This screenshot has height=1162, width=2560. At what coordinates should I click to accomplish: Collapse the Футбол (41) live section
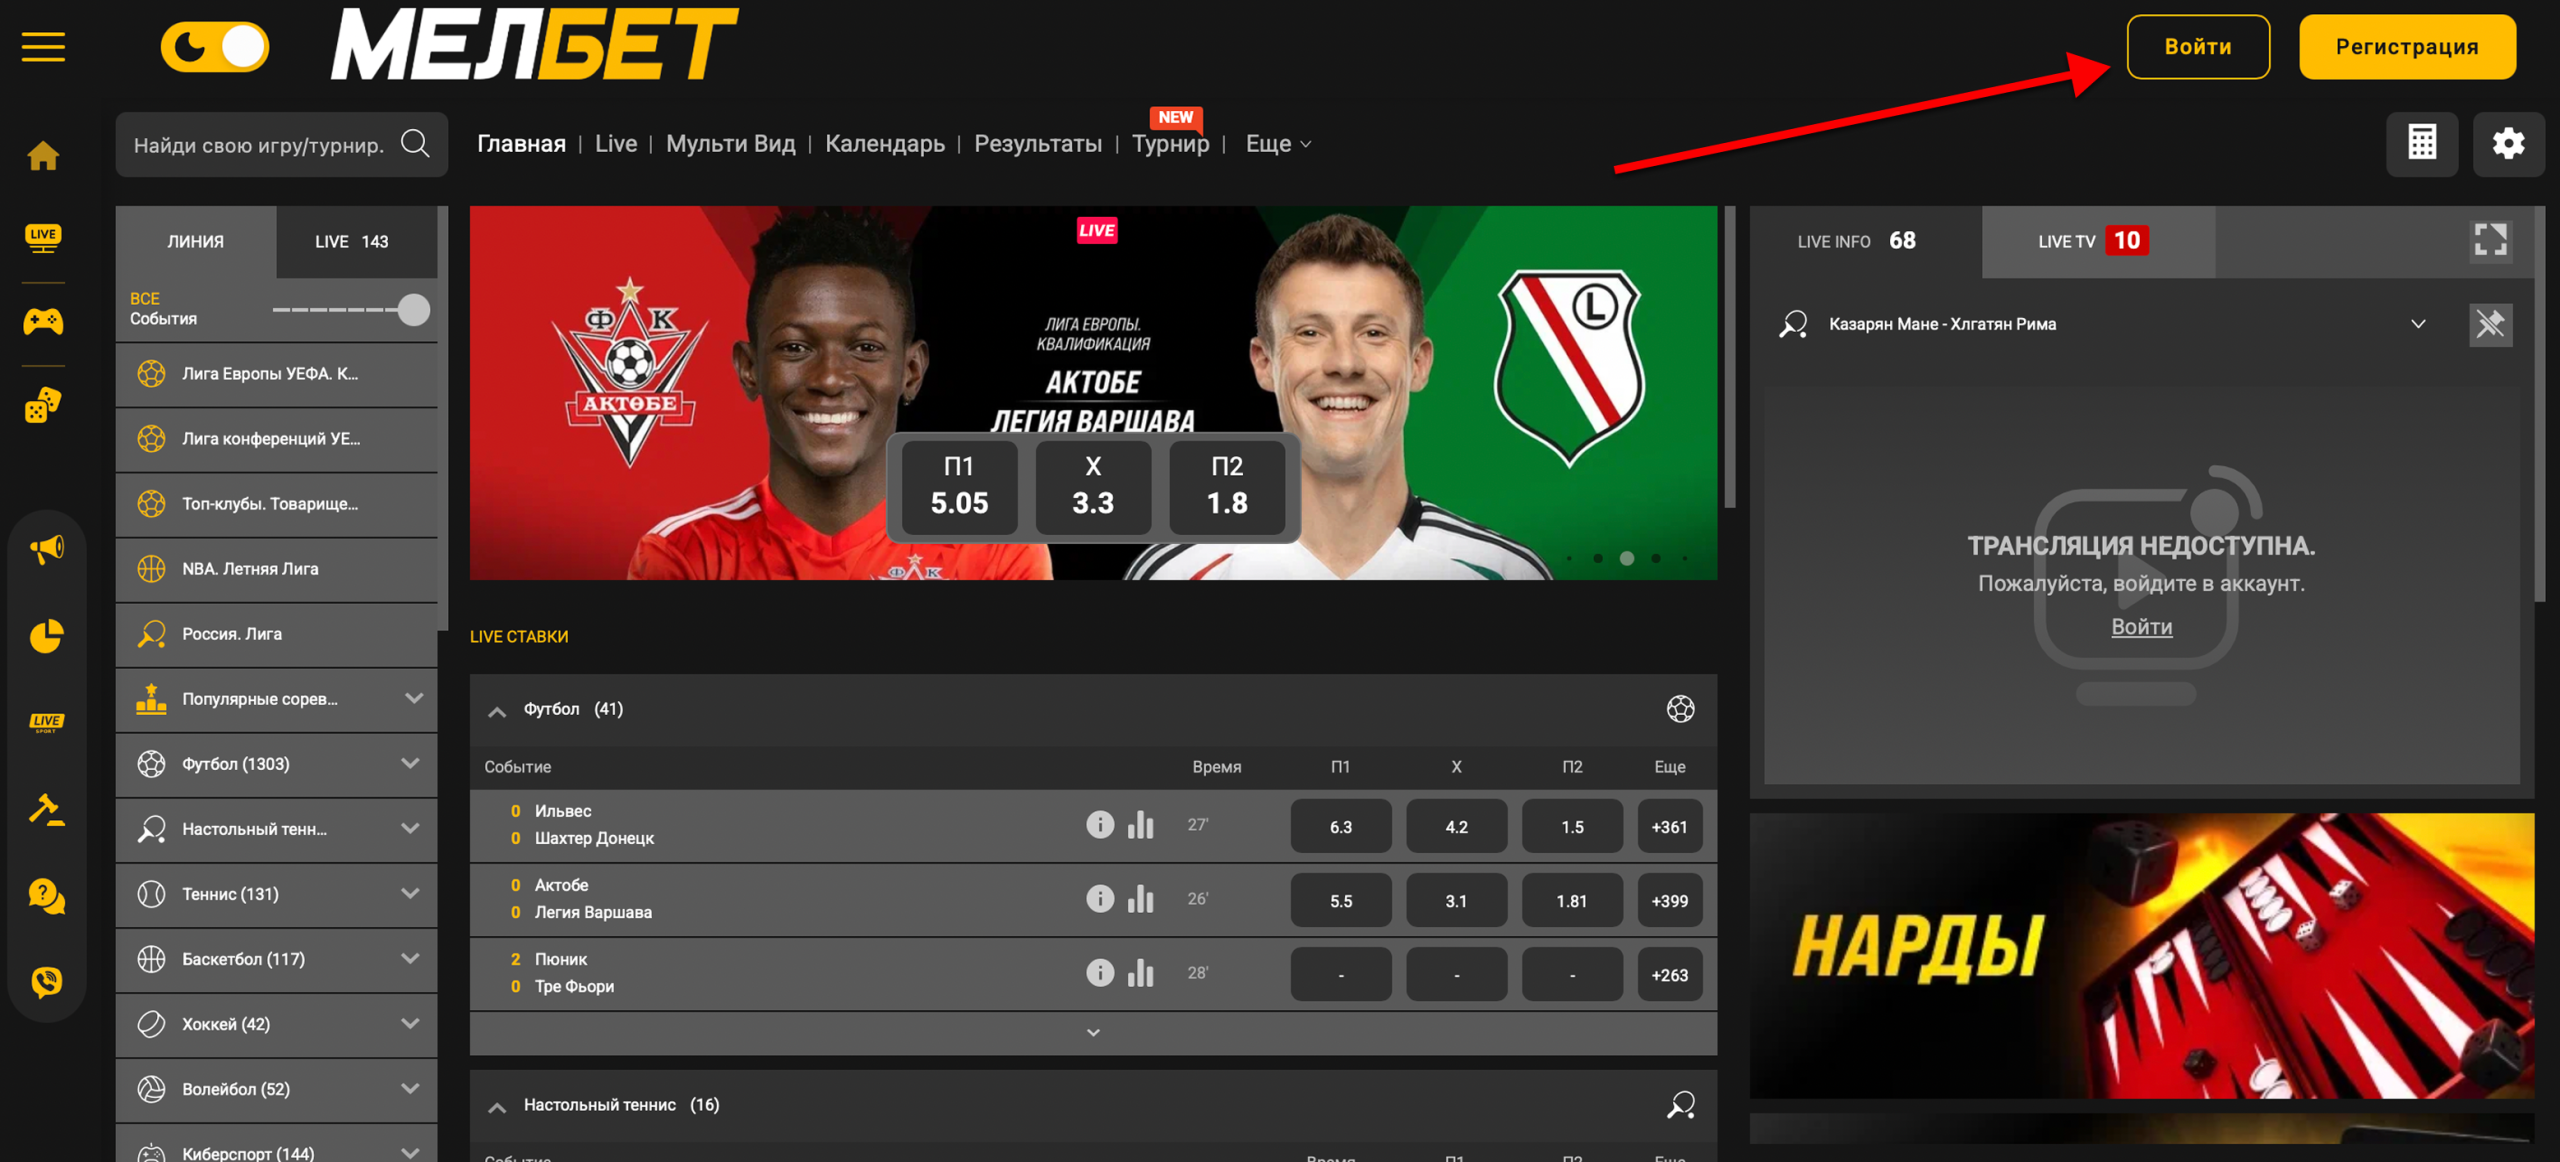coord(497,711)
